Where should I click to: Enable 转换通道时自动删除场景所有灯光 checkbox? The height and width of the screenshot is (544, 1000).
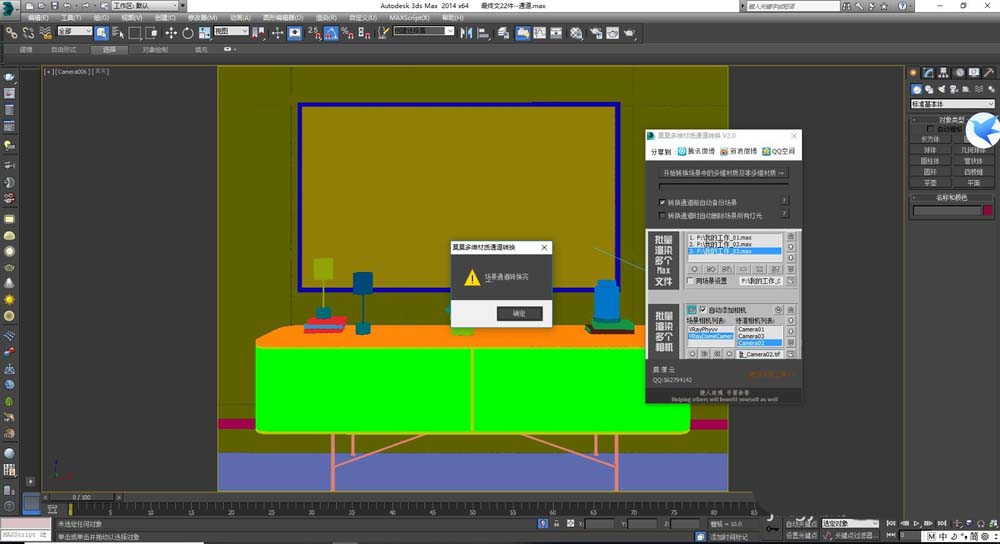click(x=662, y=215)
